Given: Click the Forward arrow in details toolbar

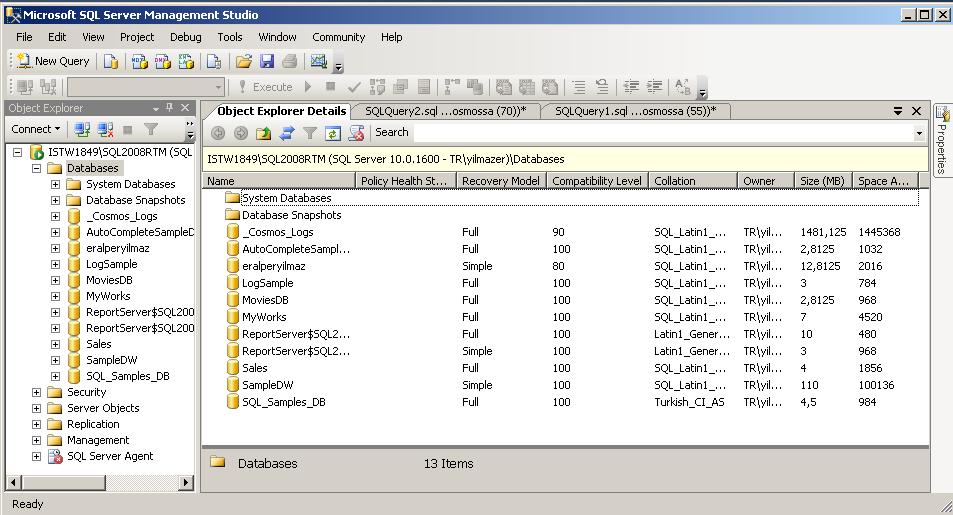Looking at the screenshot, I should pos(241,133).
